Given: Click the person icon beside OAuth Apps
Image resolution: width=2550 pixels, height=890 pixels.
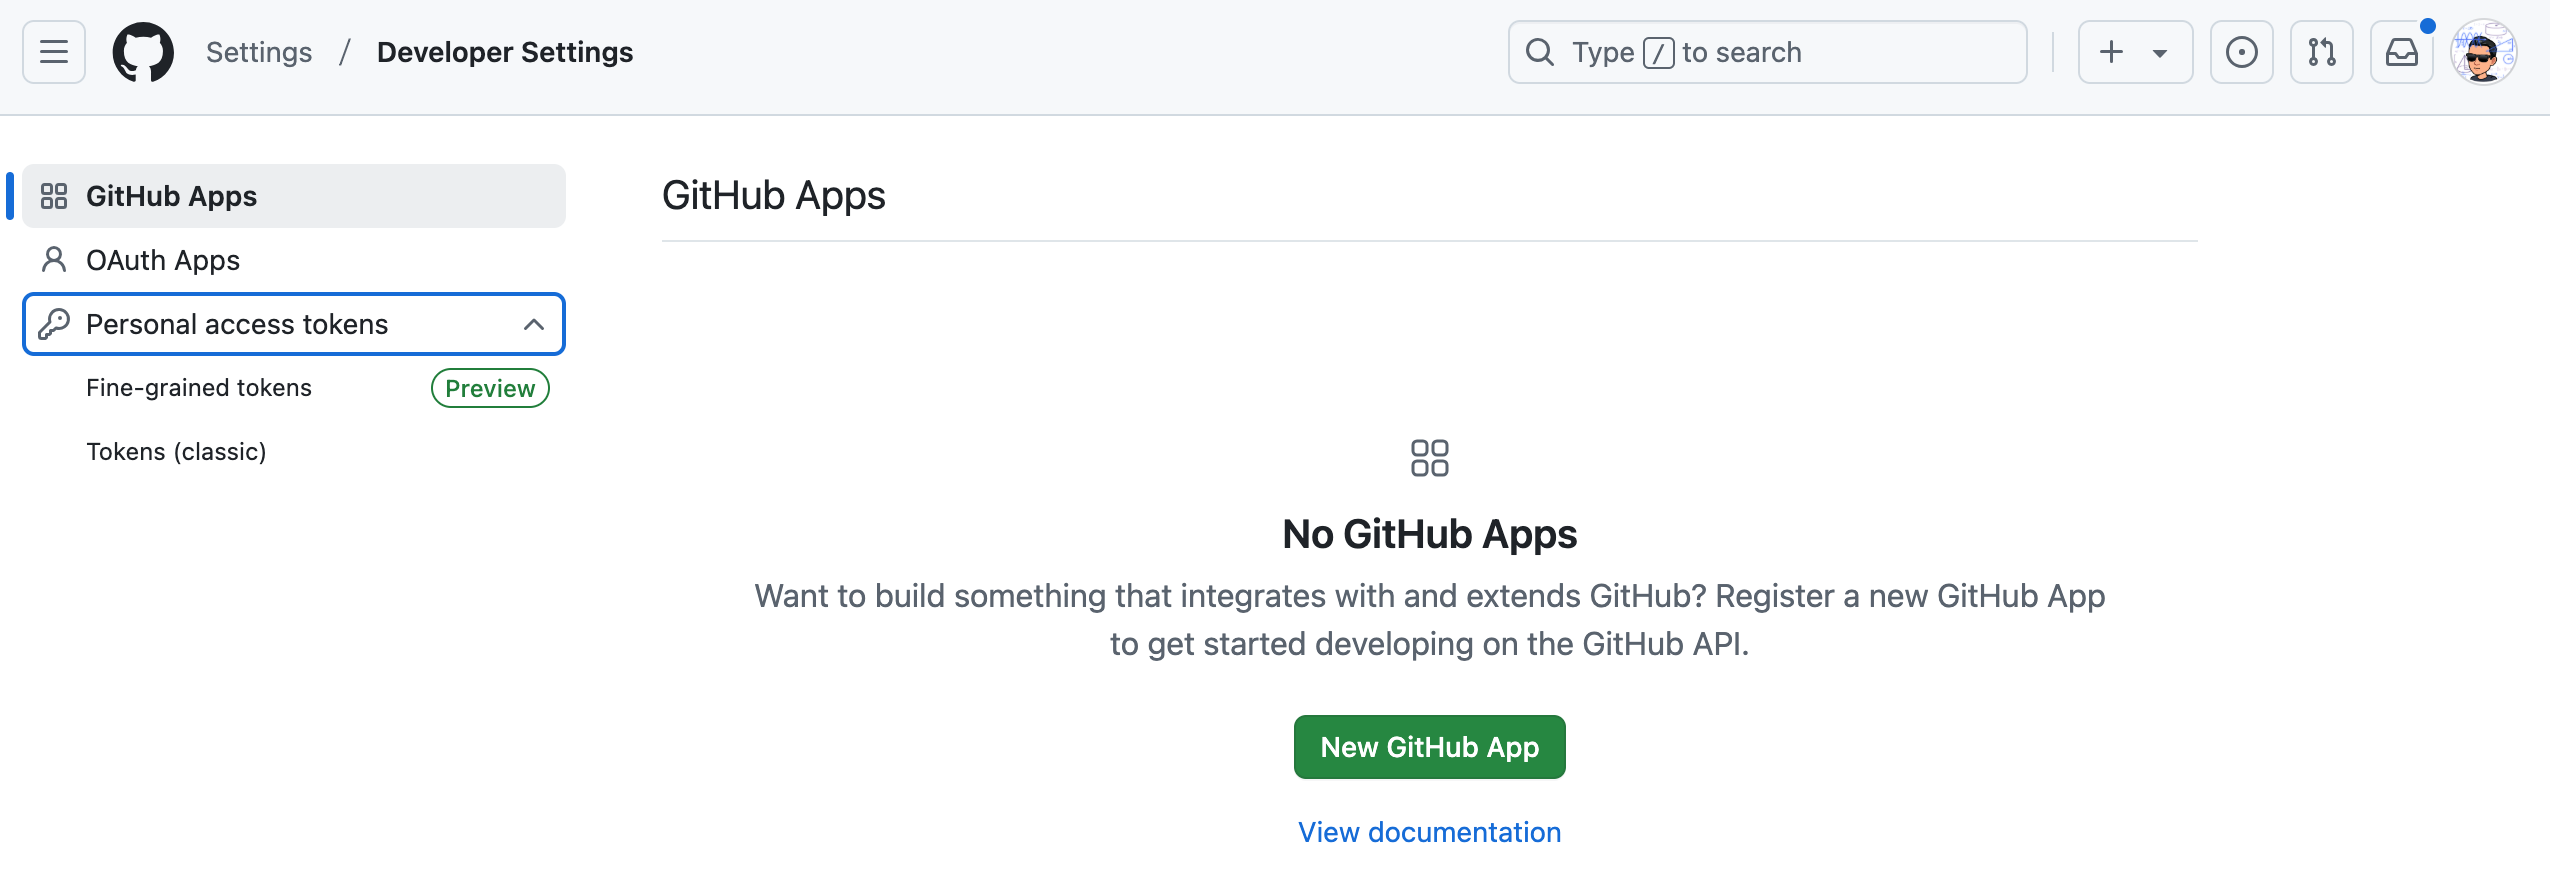Looking at the screenshot, I should [x=54, y=260].
